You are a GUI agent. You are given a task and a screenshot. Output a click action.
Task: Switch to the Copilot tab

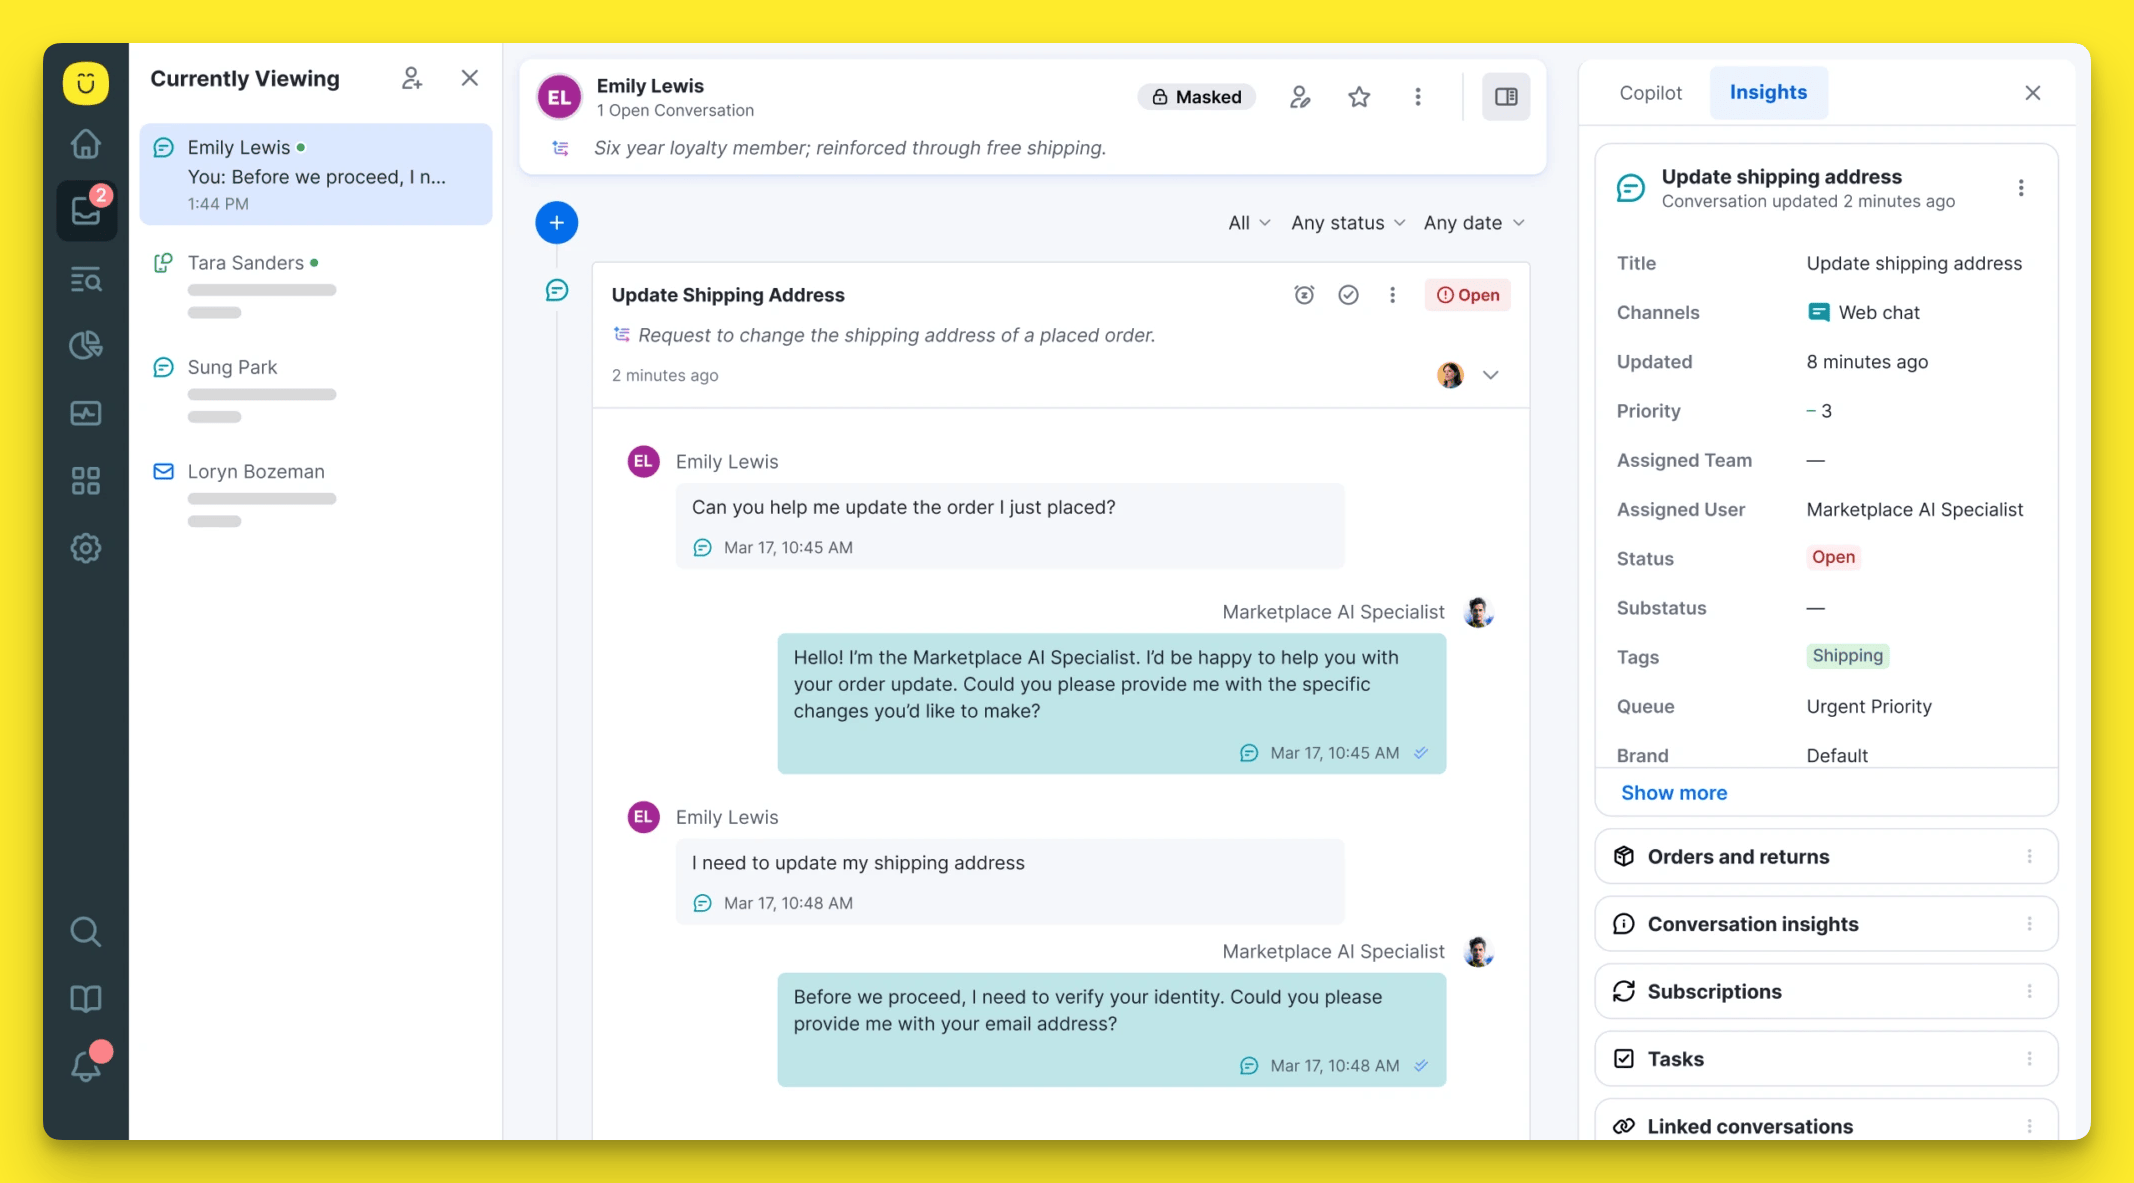tap(1649, 92)
